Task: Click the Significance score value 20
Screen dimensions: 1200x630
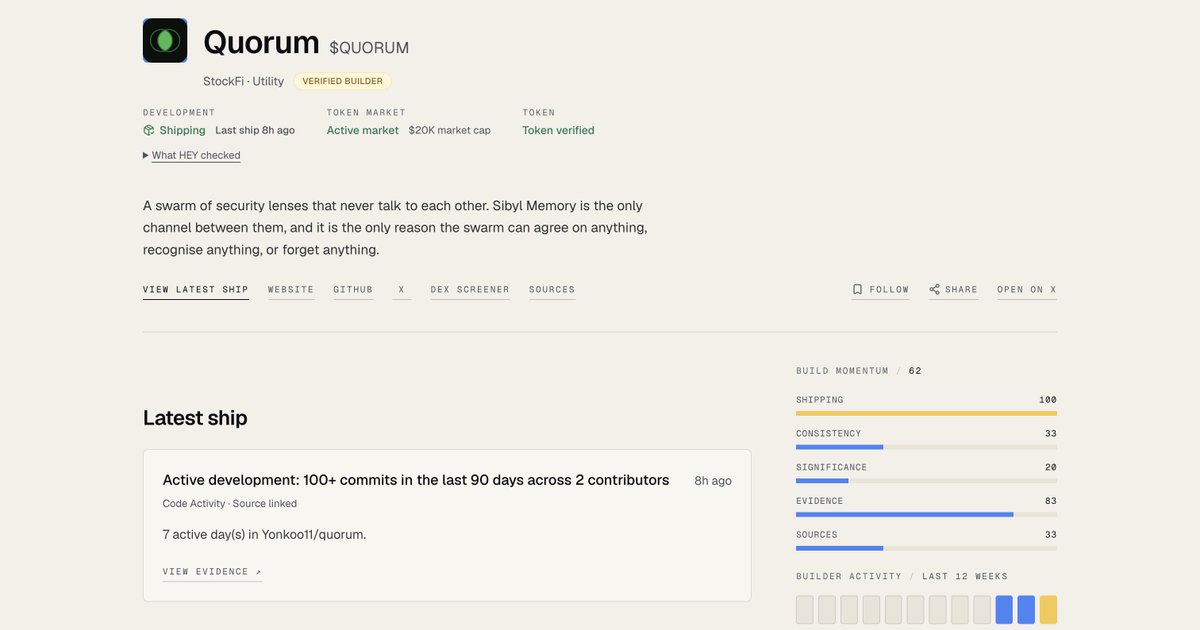Action: [1050, 467]
